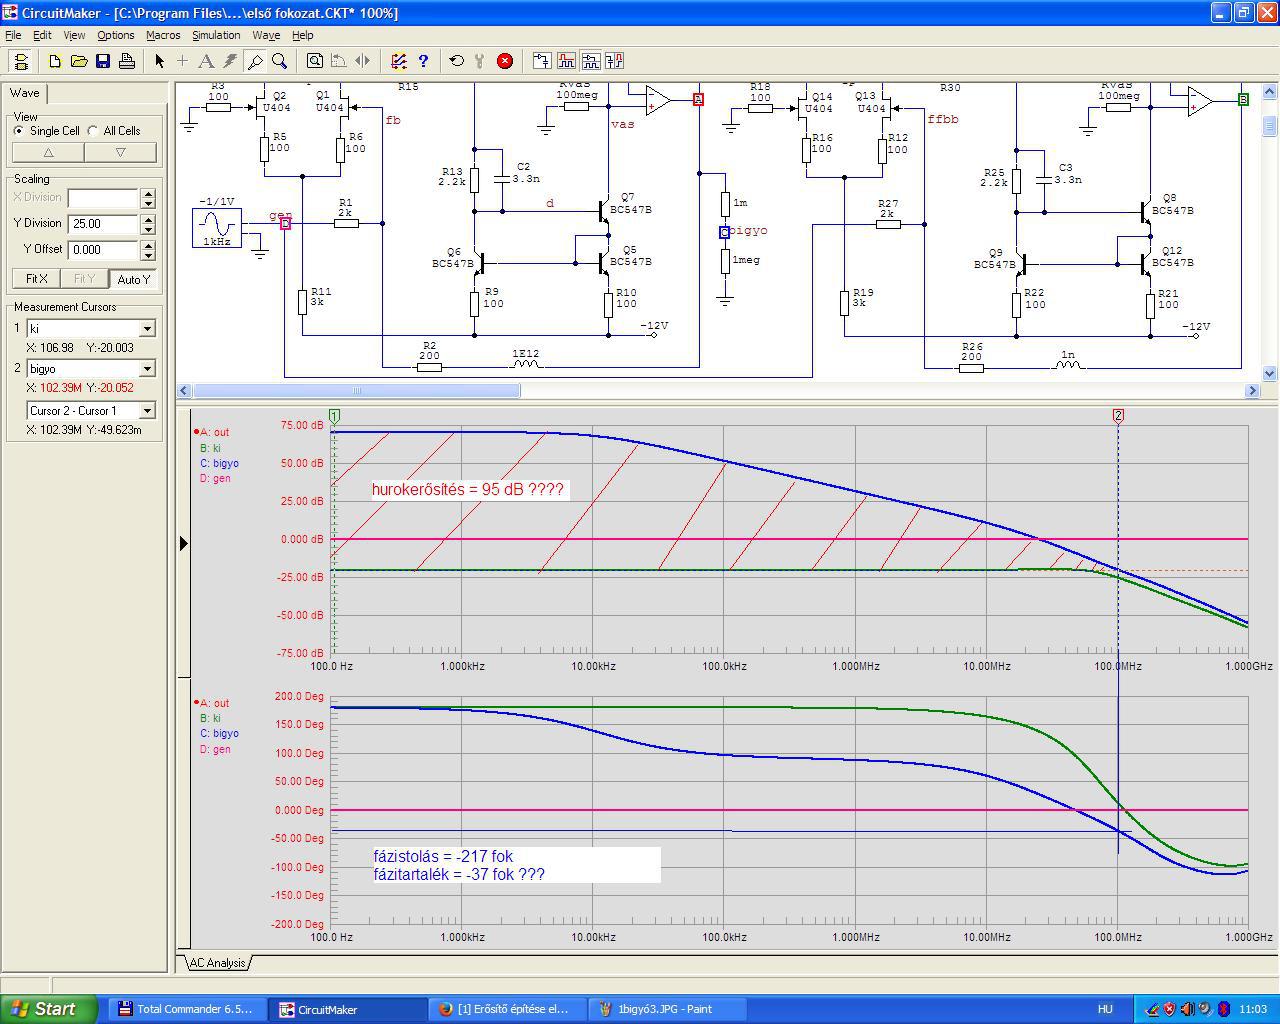The height and width of the screenshot is (1024, 1280).
Task: Select the Zoom magnifier tool
Action: (x=280, y=61)
